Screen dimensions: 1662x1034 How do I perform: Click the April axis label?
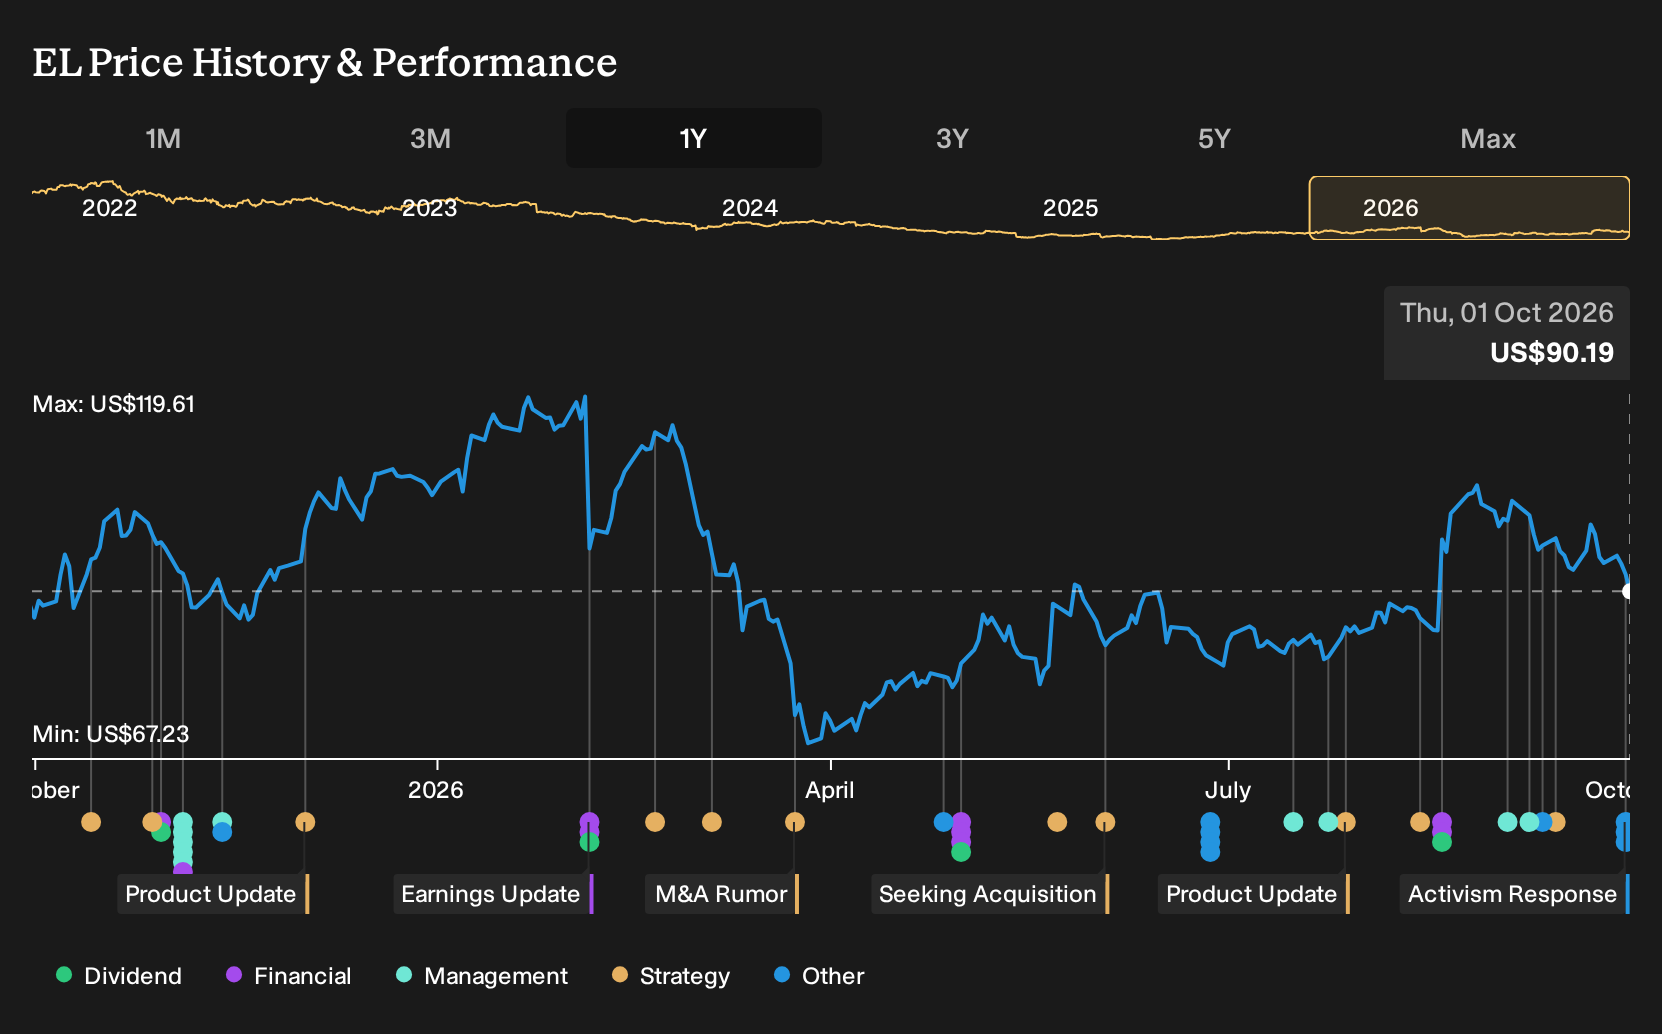[830, 790]
